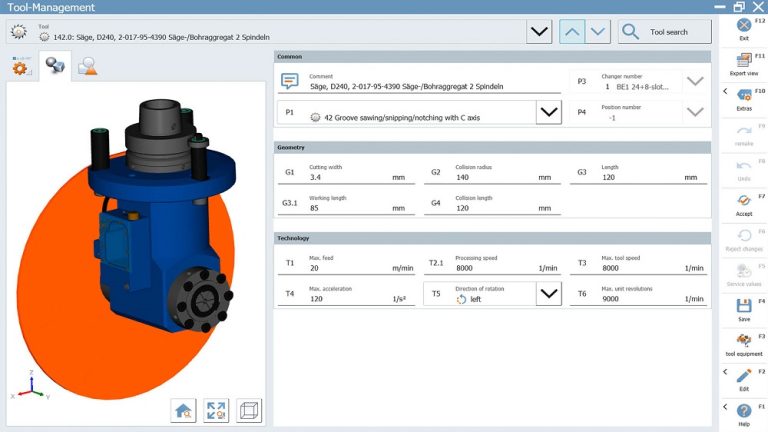Click the Exit icon in the sidebar
The width and height of the screenshot is (768, 432).
pyautogui.click(x=743, y=28)
